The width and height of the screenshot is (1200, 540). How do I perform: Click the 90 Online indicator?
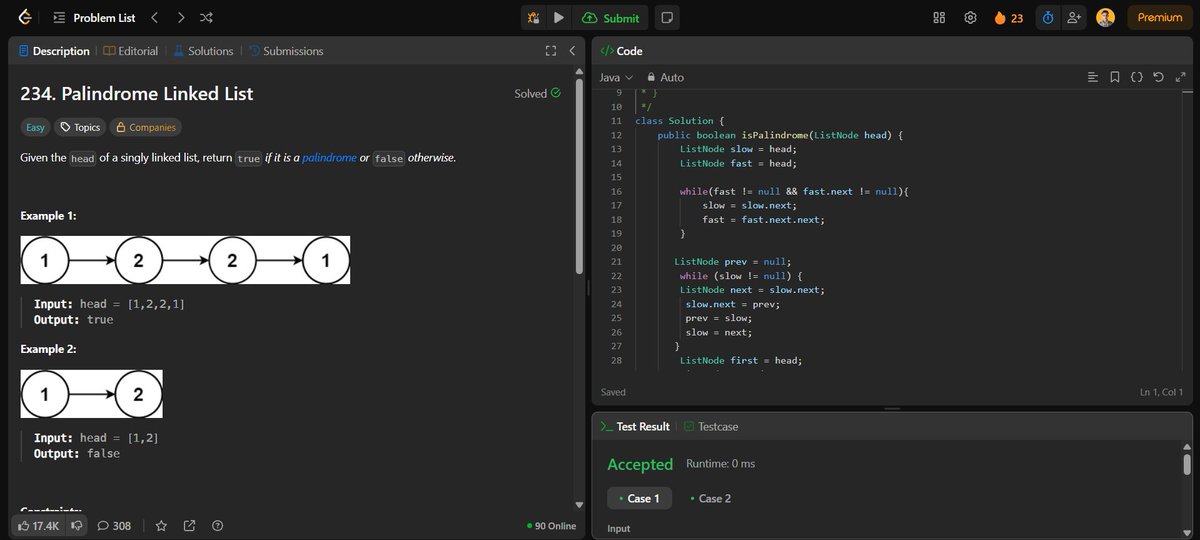pos(551,525)
